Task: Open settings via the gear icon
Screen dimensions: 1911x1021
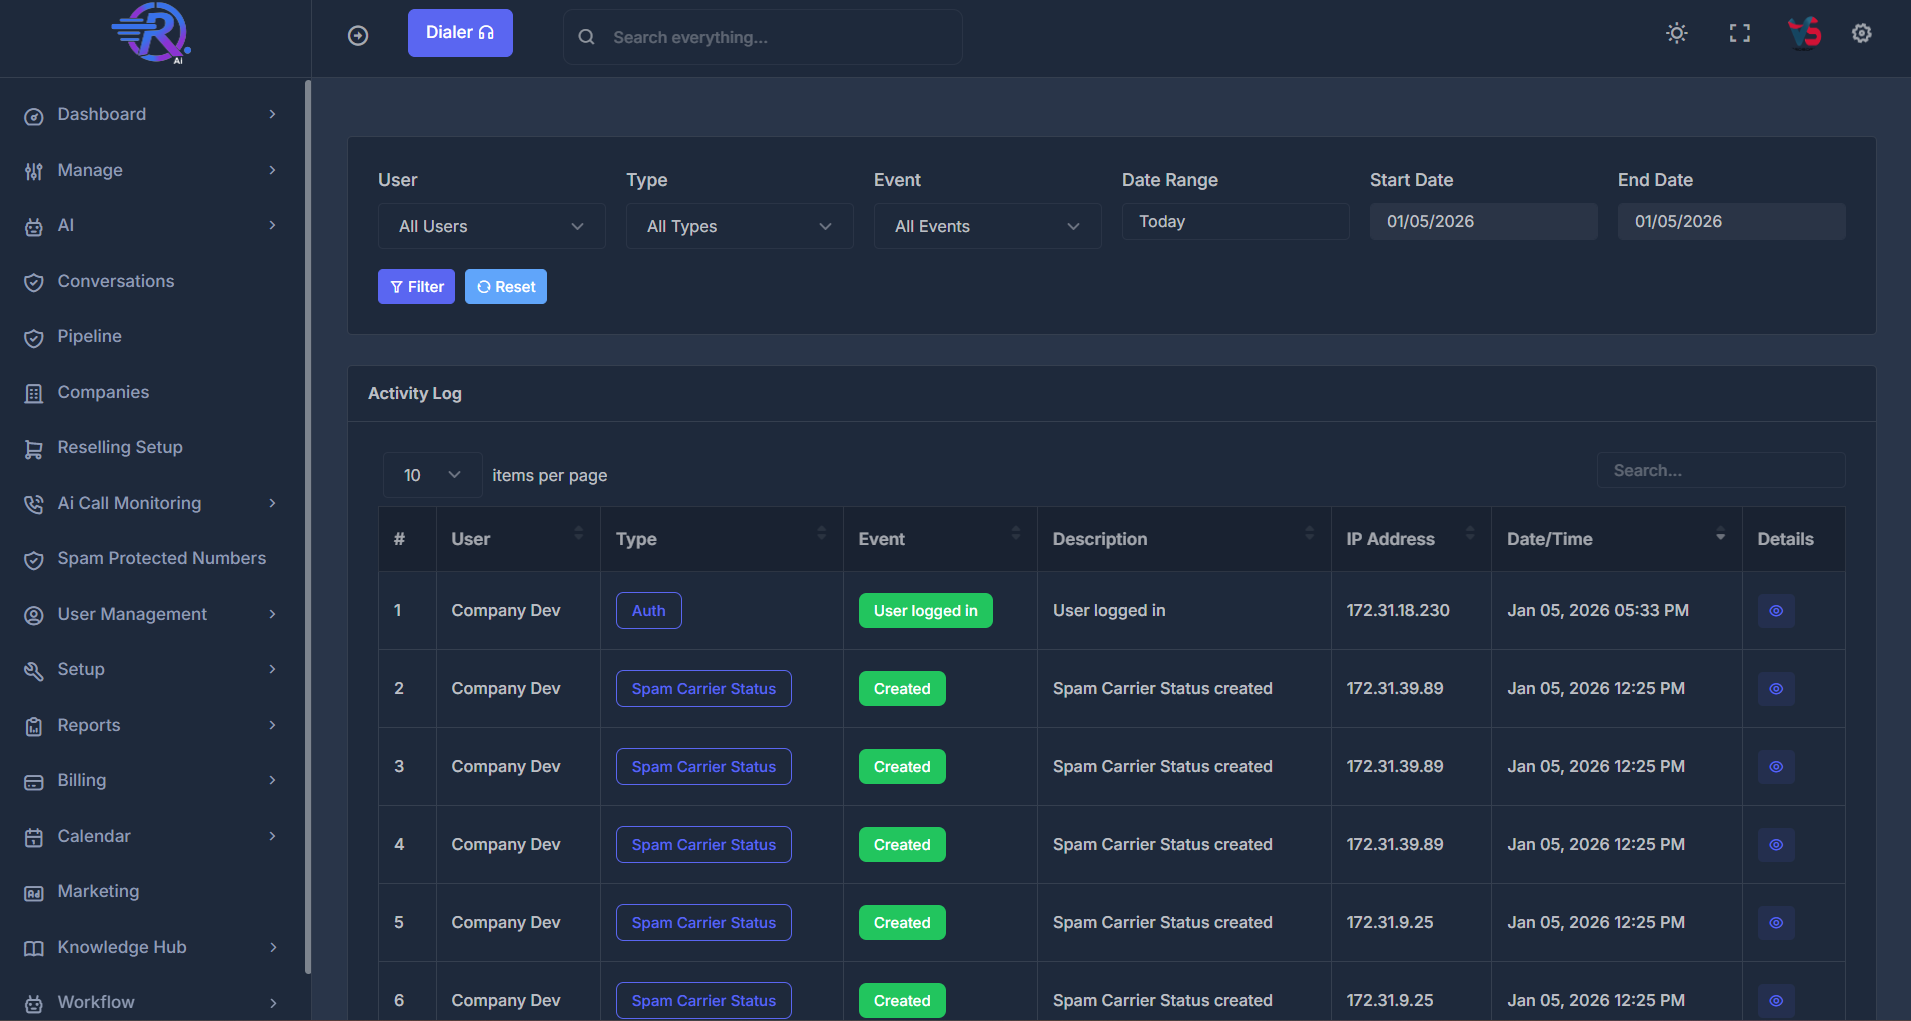Action: (1861, 33)
